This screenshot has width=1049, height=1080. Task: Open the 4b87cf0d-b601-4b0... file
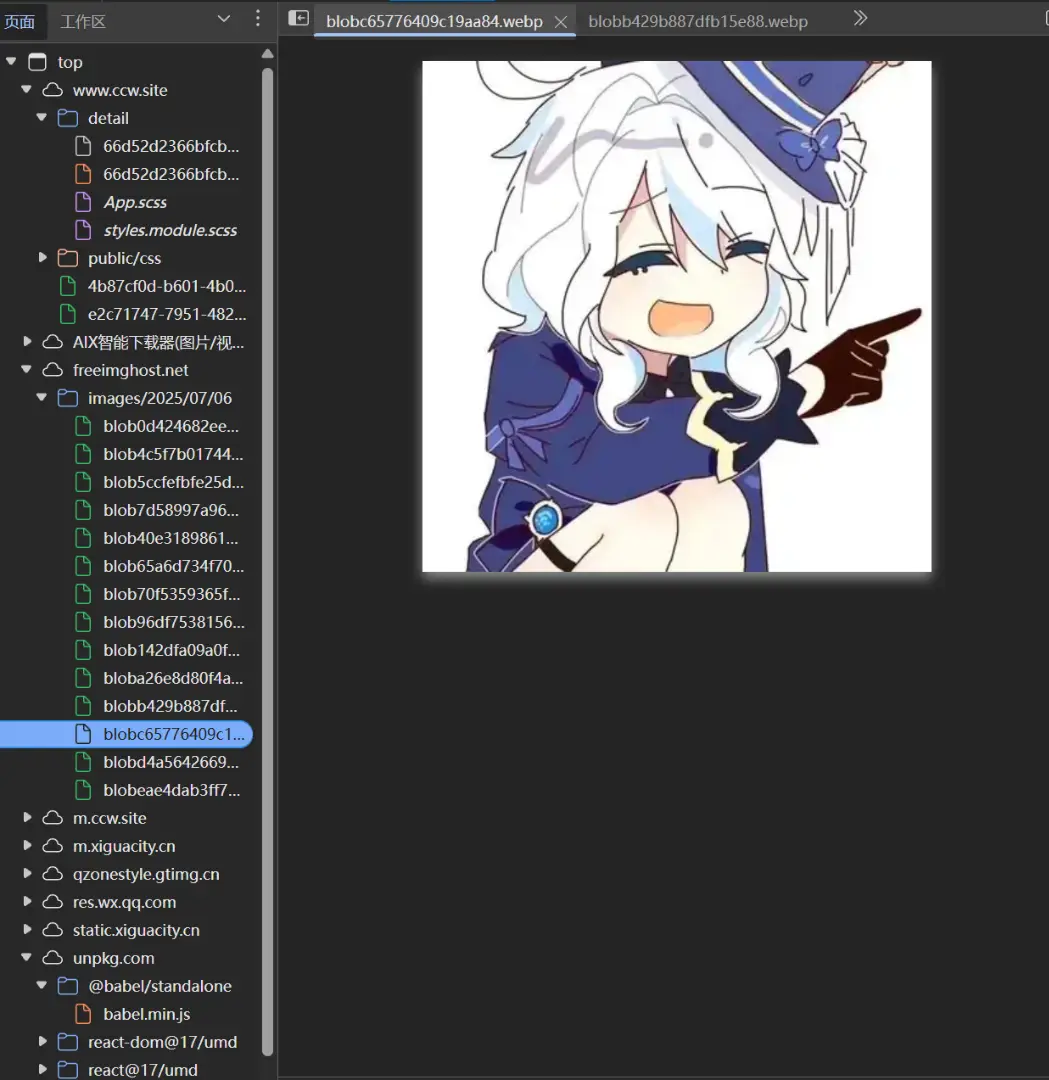click(167, 286)
